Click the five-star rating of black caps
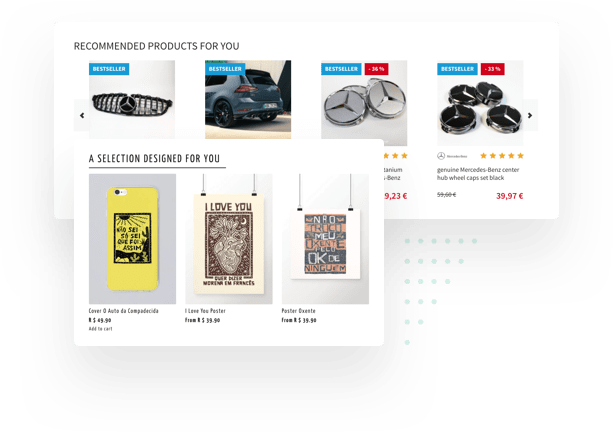This screenshot has height=432, width=613. (502, 156)
